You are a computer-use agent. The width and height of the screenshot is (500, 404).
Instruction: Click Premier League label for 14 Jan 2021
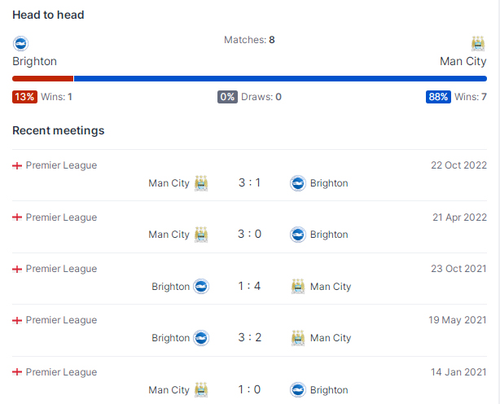[x=61, y=372]
